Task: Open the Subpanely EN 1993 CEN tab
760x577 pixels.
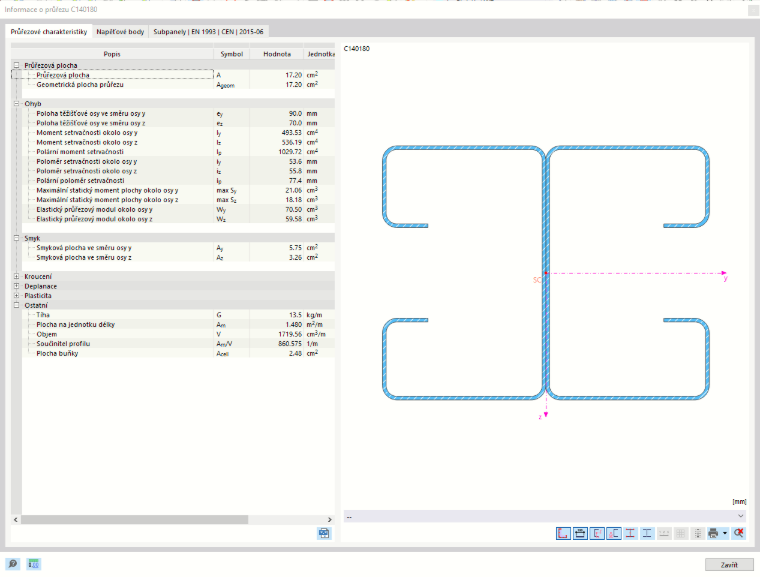Action: click(x=208, y=32)
